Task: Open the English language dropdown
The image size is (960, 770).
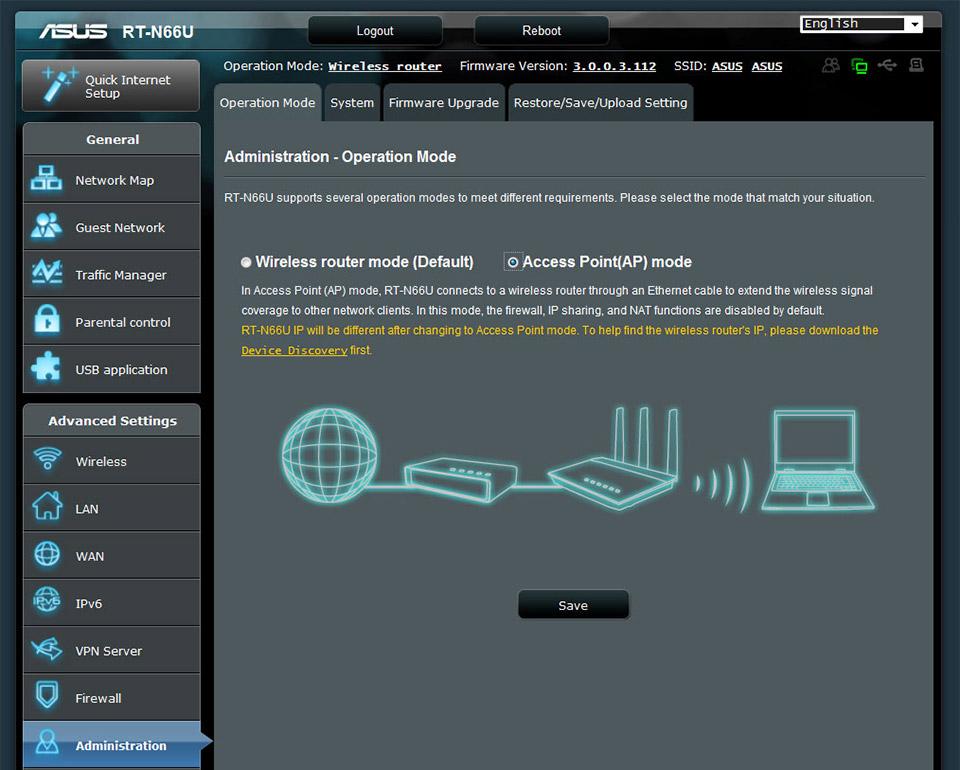Action: coord(861,24)
